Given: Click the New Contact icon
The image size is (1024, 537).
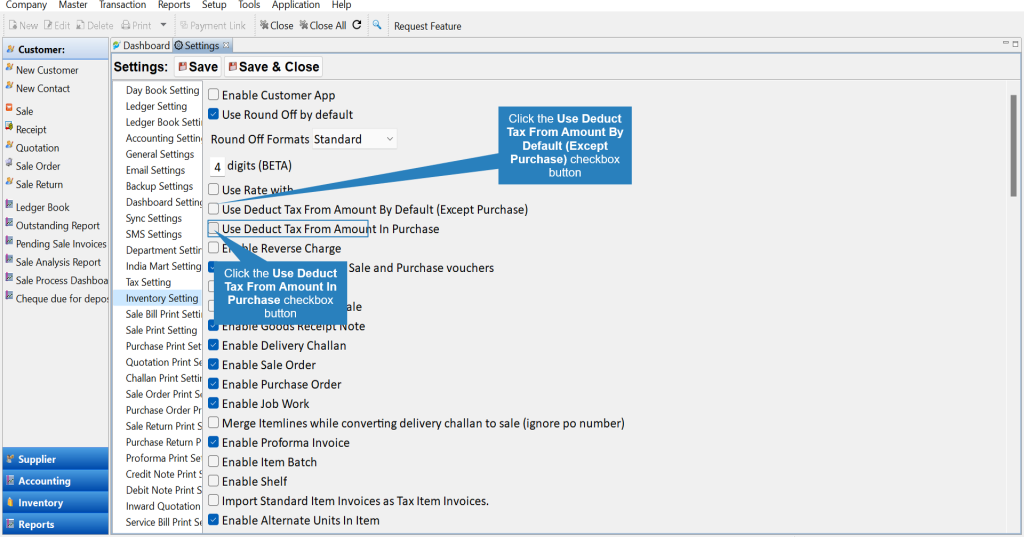Looking at the screenshot, I should pos(9,87).
